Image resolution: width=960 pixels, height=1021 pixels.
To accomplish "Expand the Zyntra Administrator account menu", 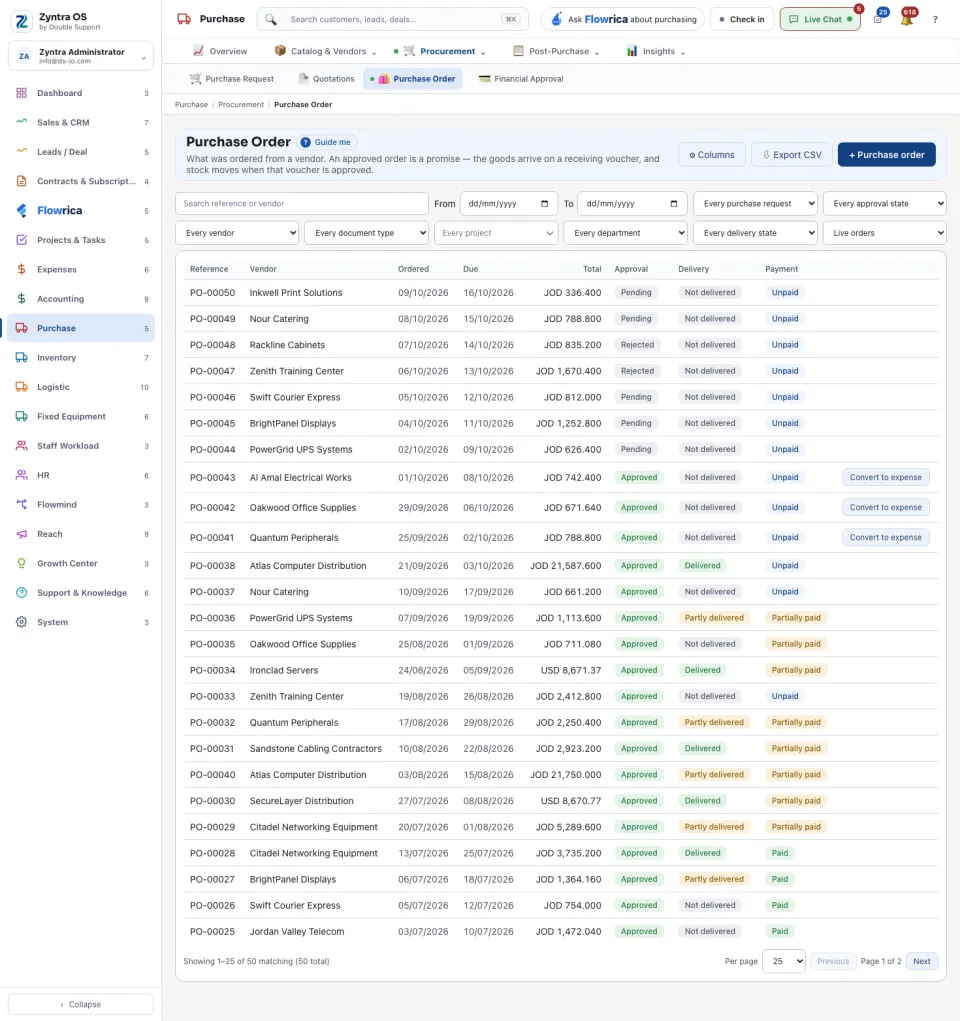I will (x=81, y=56).
